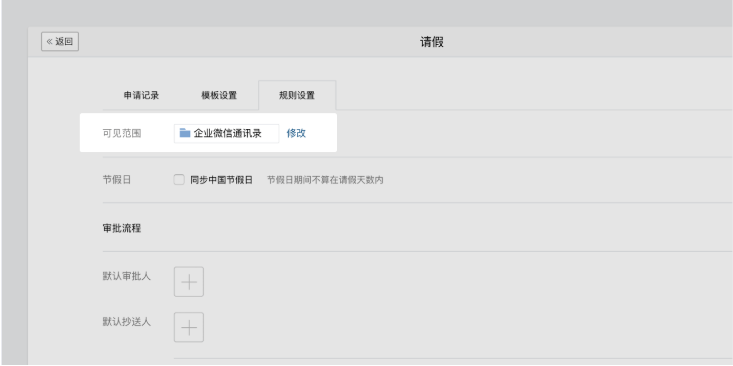Screen dimensions: 733x366
Task: Click the blue folder icon beside 企业微信通讯录
Action: [185, 133]
